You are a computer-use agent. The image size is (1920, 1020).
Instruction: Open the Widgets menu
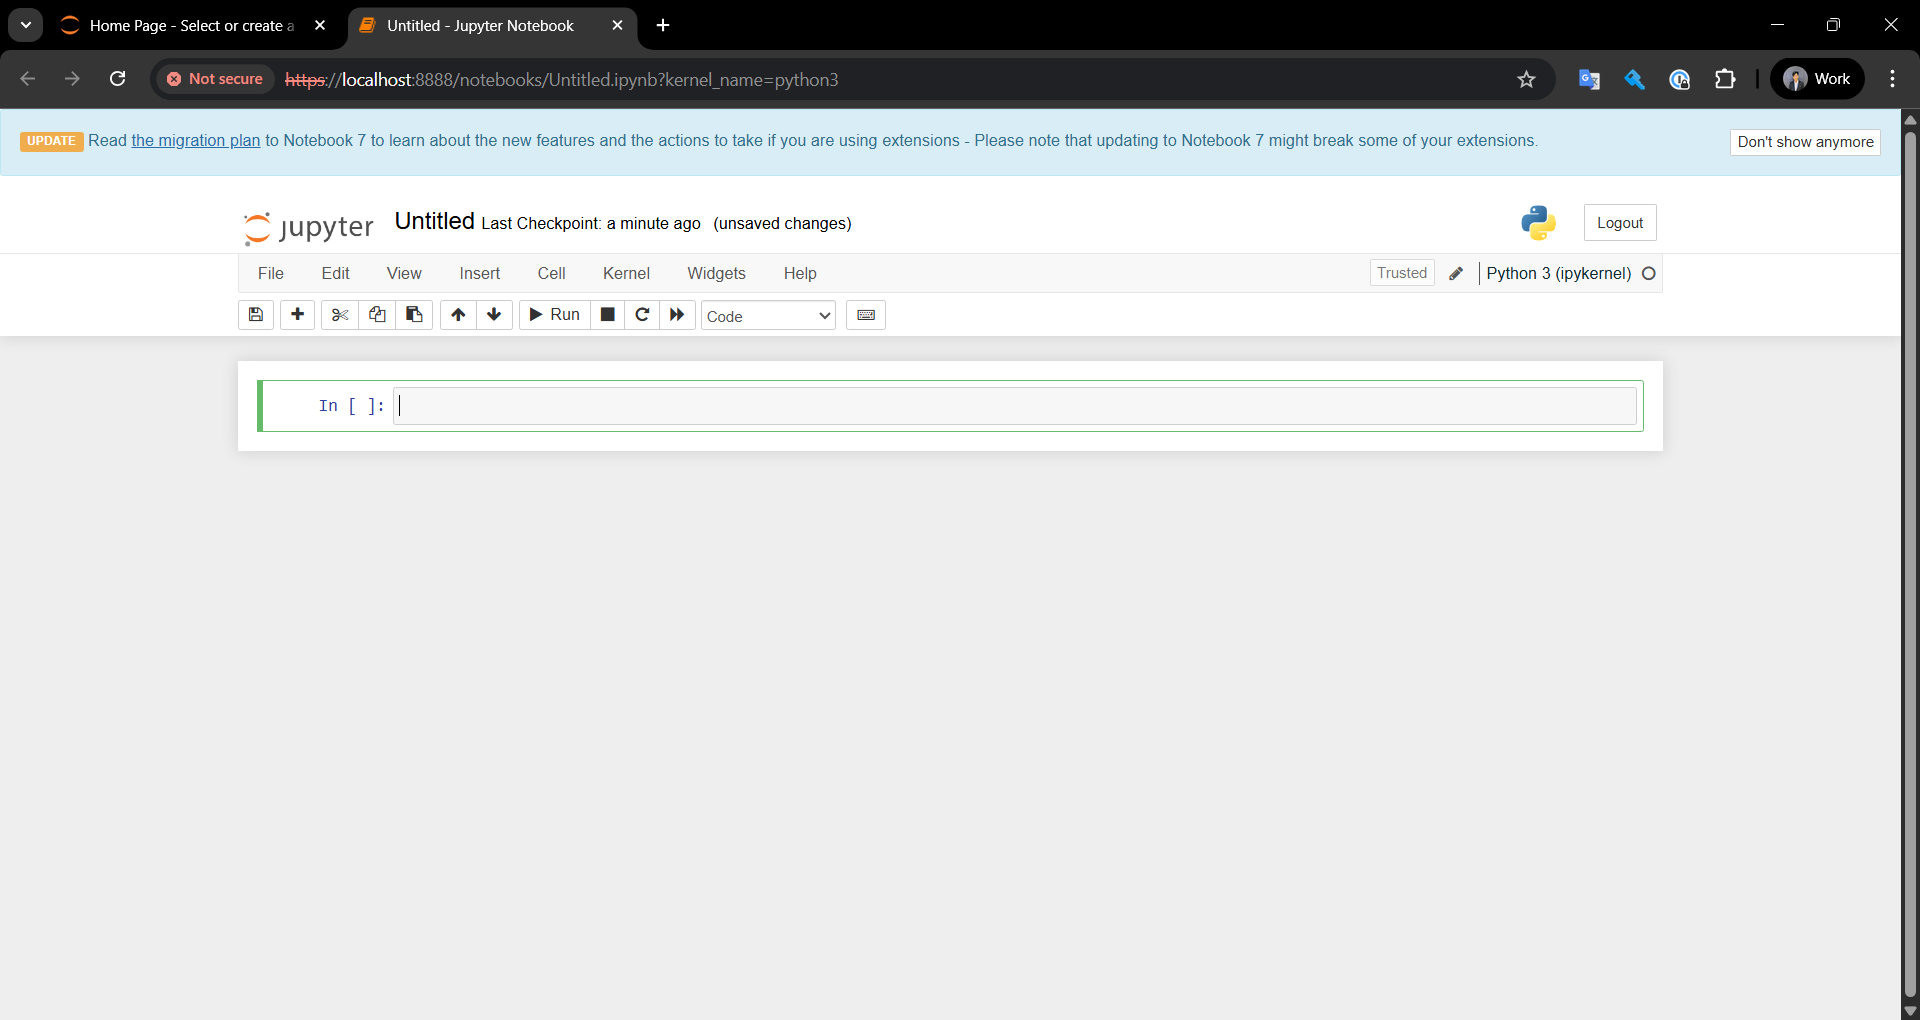[716, 273]
